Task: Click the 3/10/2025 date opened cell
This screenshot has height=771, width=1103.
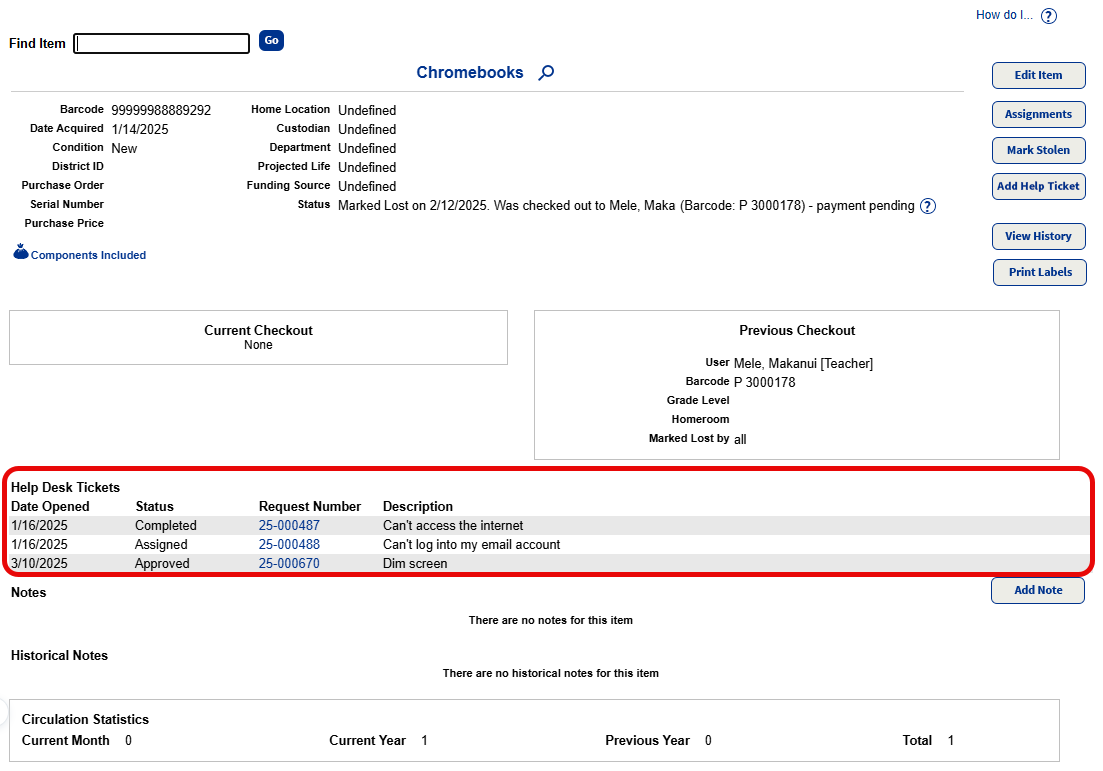Action: 39,563
